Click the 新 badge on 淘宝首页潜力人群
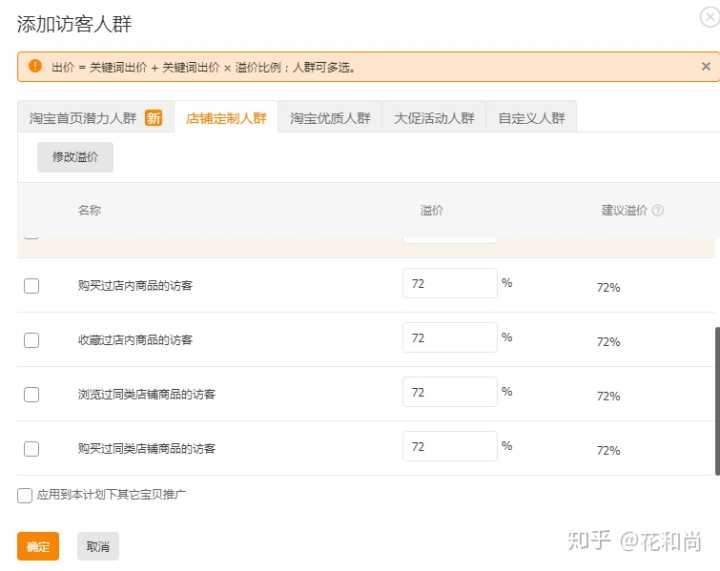Viewport: 720px width, 571px height. 153,118
